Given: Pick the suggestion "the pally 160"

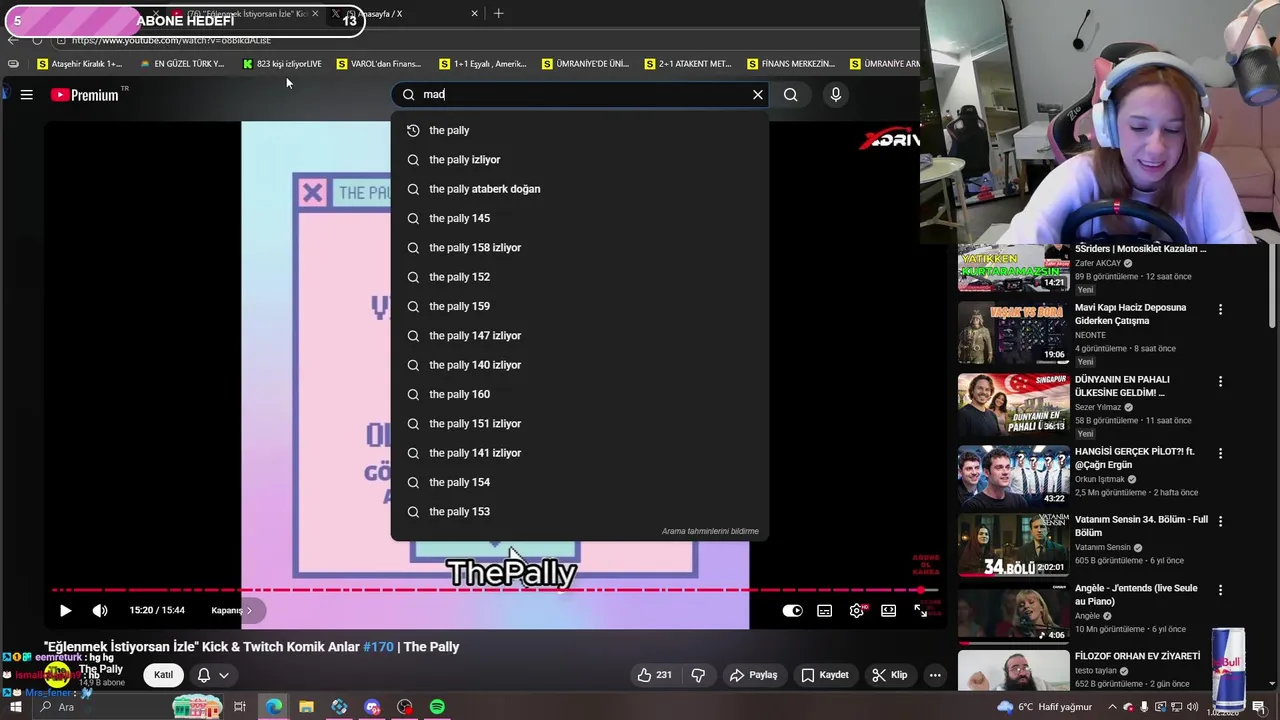Looking at the screenshot, I should point(580,394).
